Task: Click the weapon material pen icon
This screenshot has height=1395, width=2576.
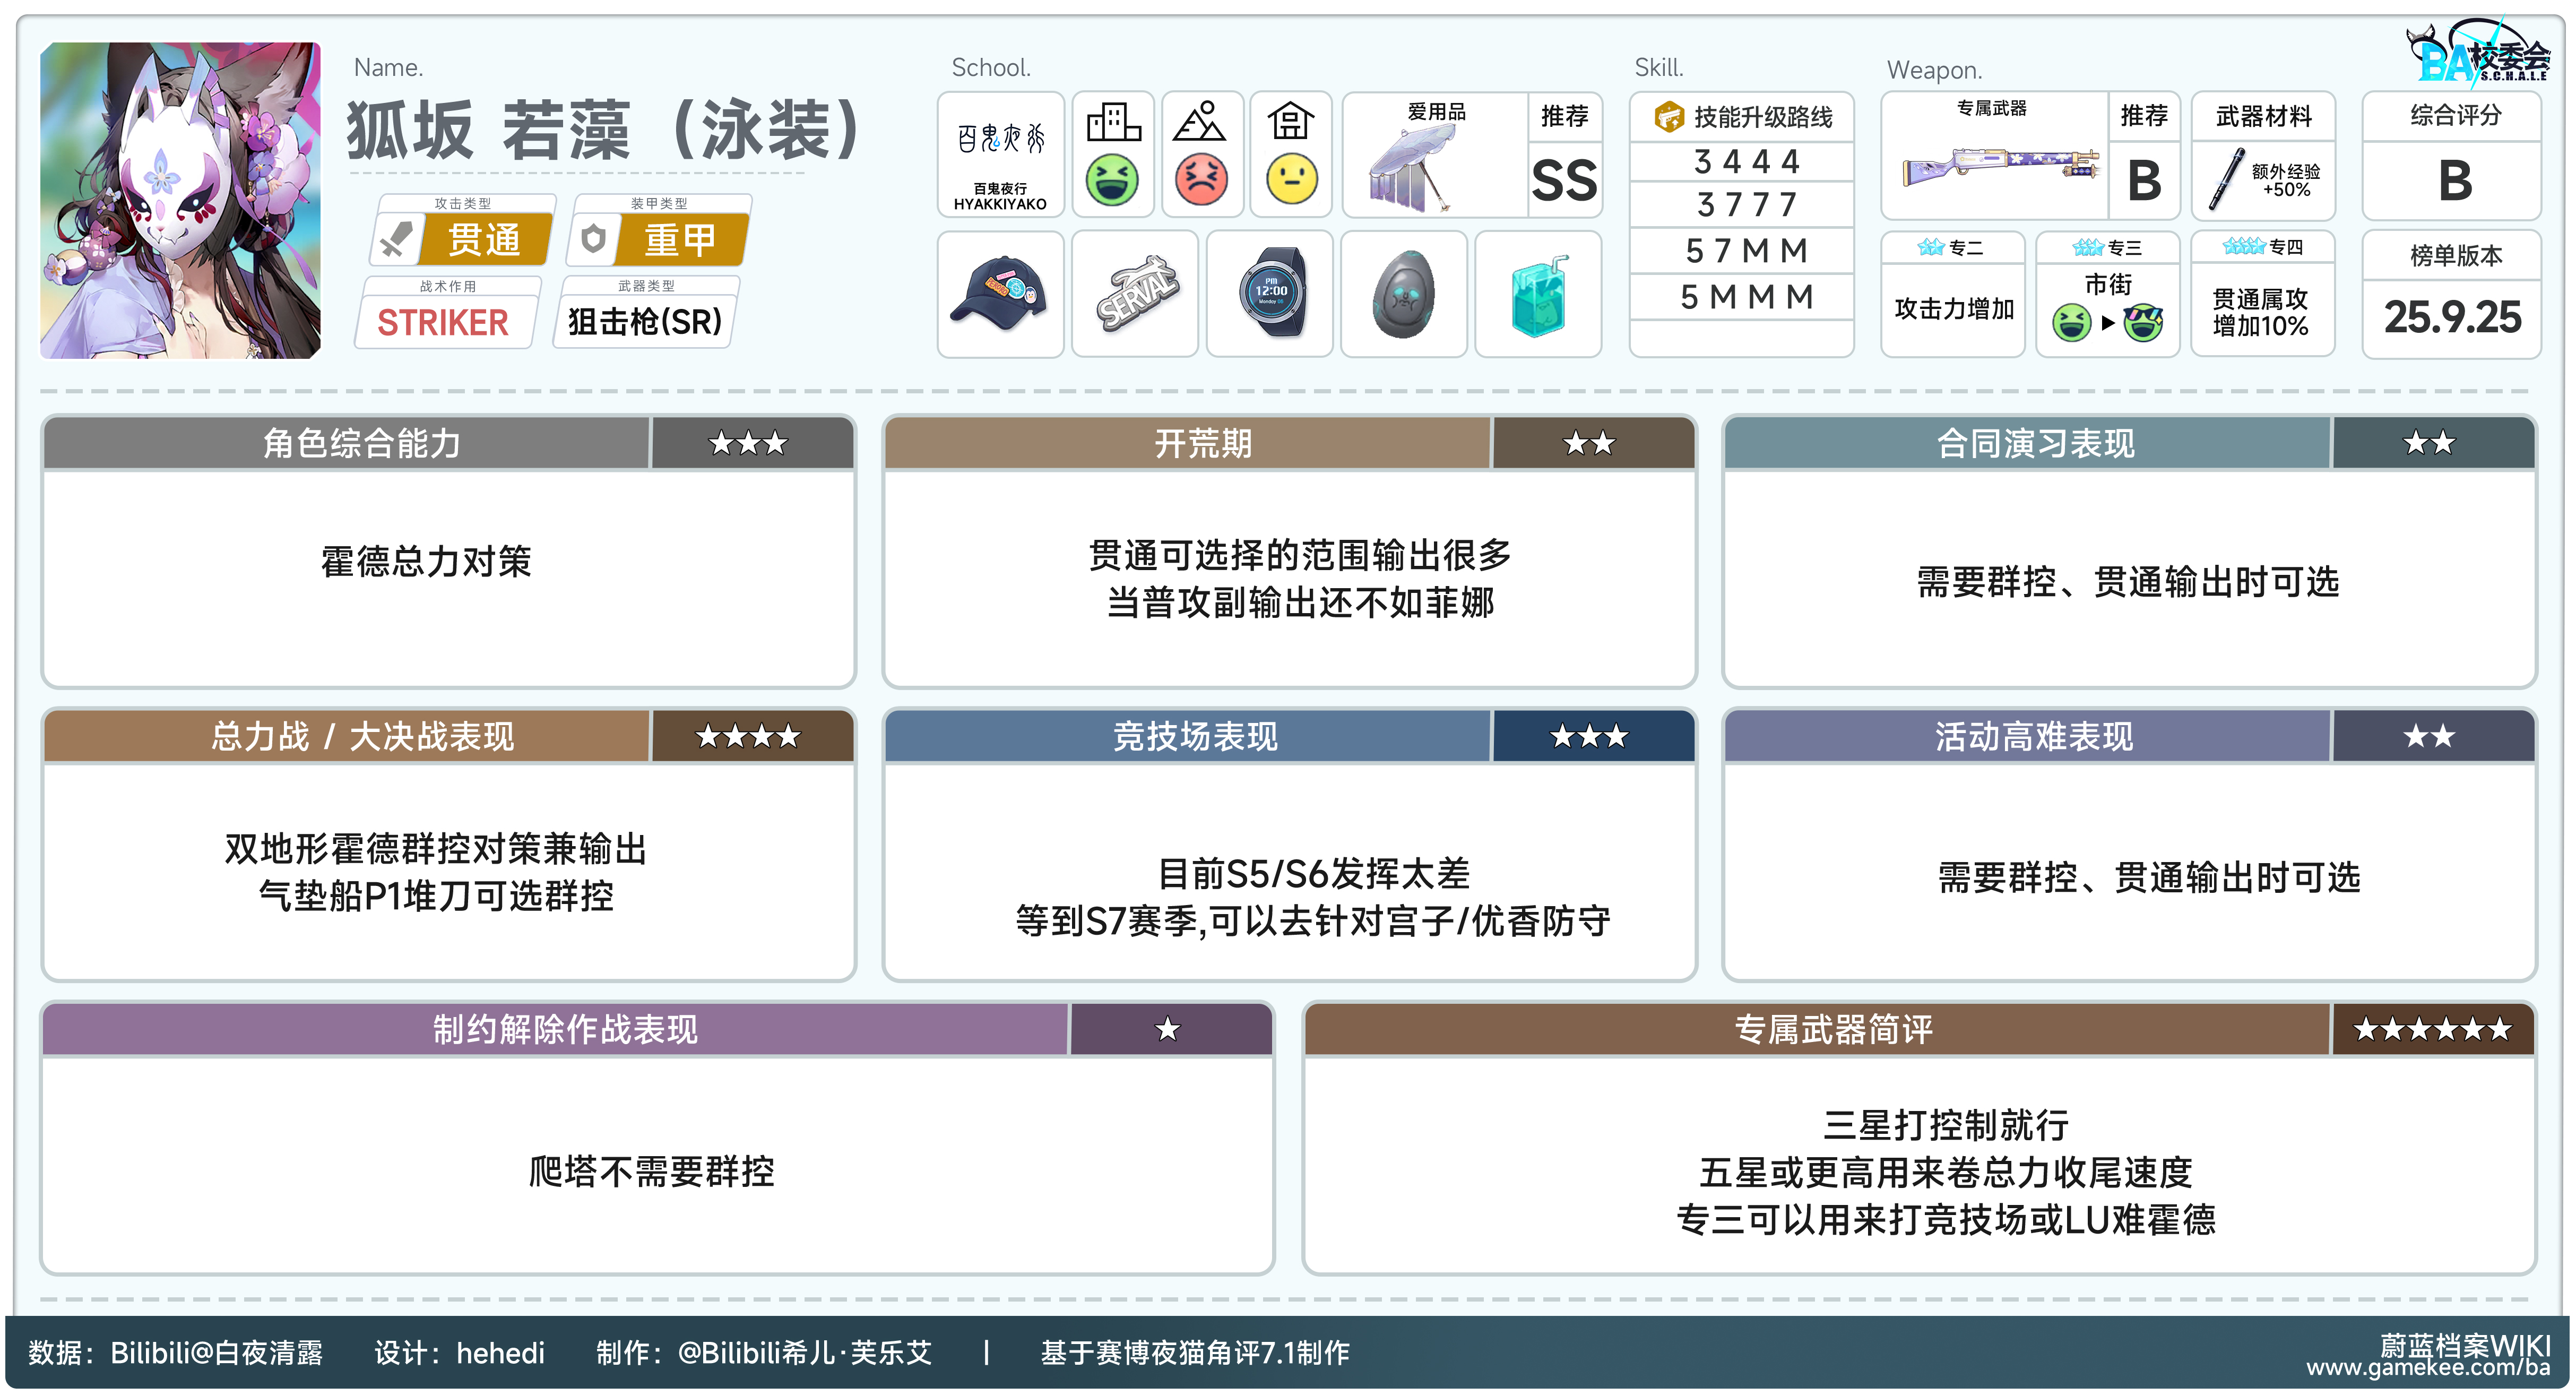Action: (2226, 180)
